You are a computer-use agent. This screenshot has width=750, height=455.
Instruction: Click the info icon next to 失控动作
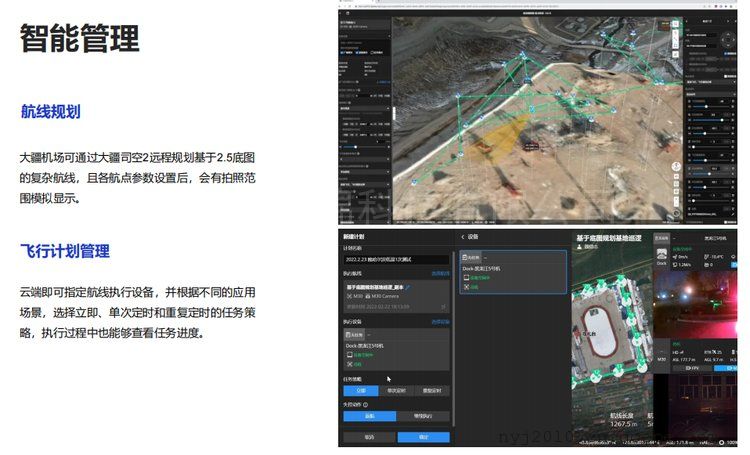tap(365, 405)
